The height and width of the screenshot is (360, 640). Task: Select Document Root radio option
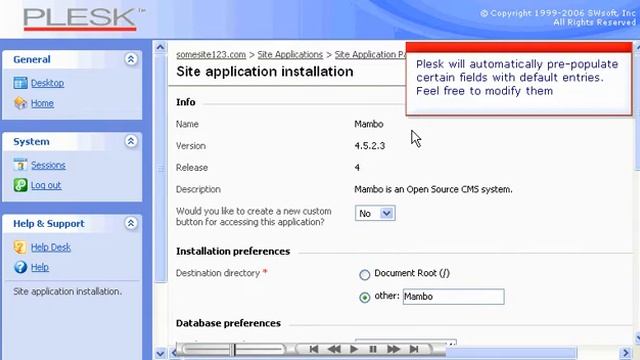[x=364, y=275]
